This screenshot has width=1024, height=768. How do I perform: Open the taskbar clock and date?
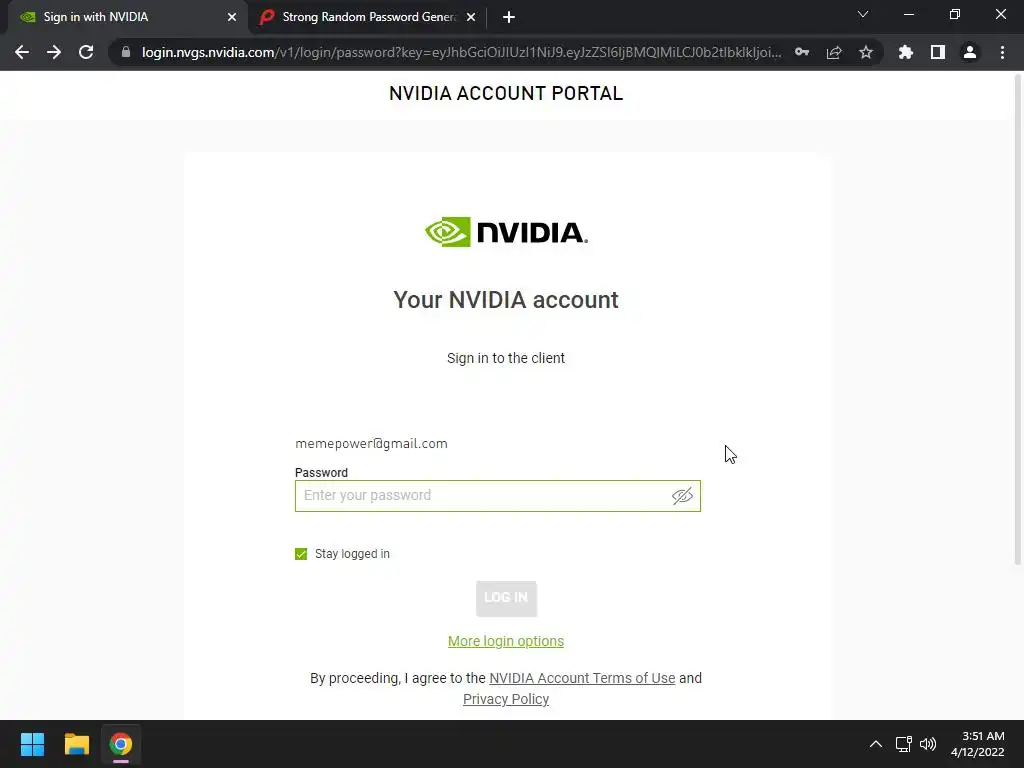978,744
